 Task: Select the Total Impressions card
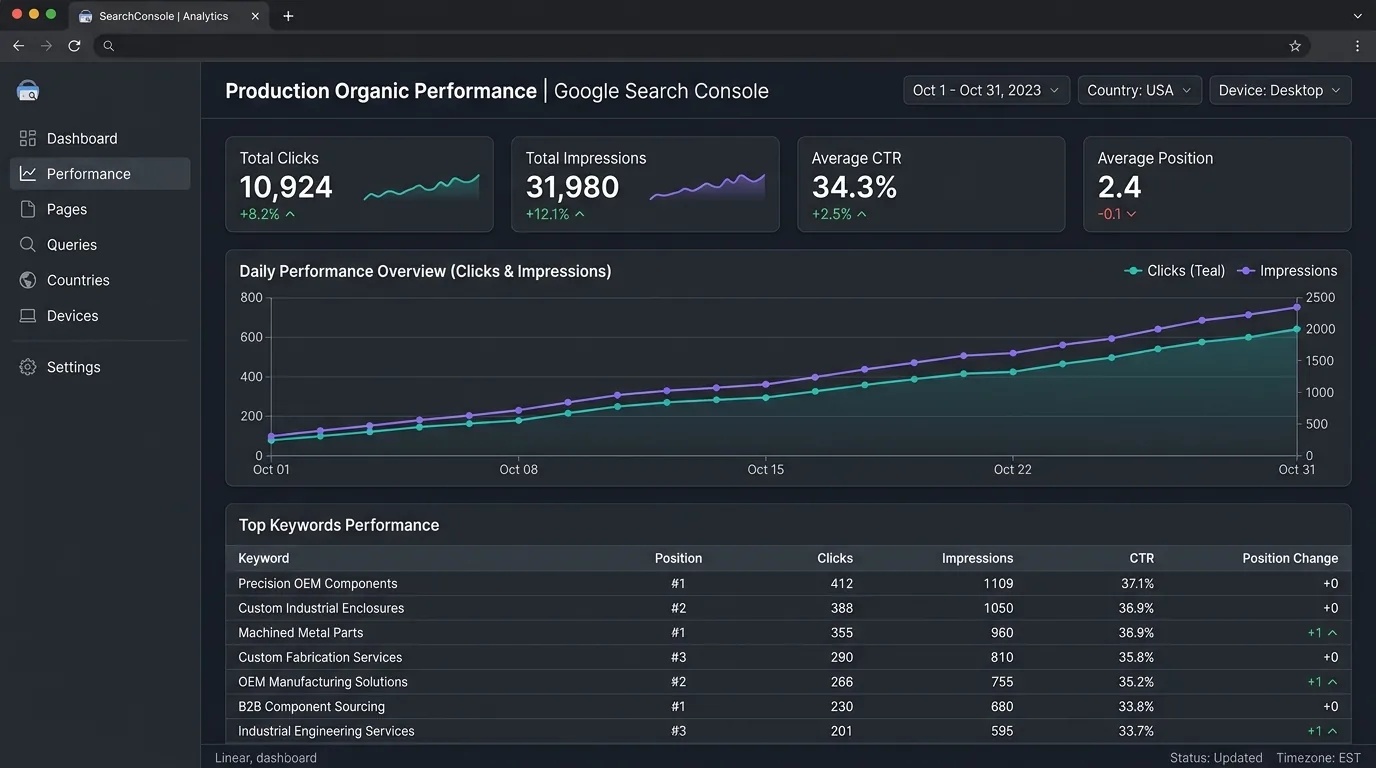tap(645, 185)
